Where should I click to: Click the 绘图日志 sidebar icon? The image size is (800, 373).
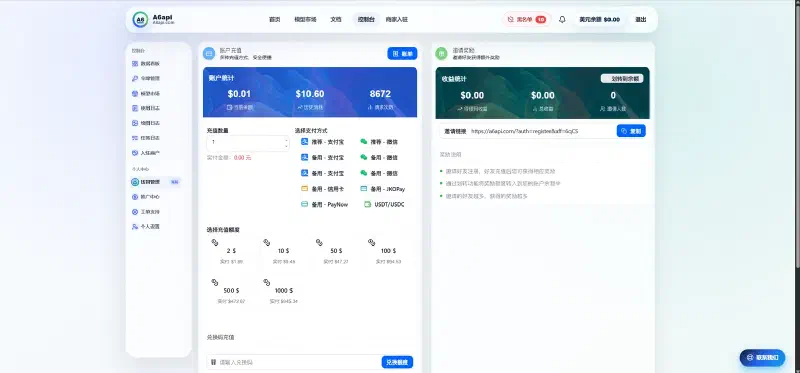pyautogui.click(x=135, y=123)
